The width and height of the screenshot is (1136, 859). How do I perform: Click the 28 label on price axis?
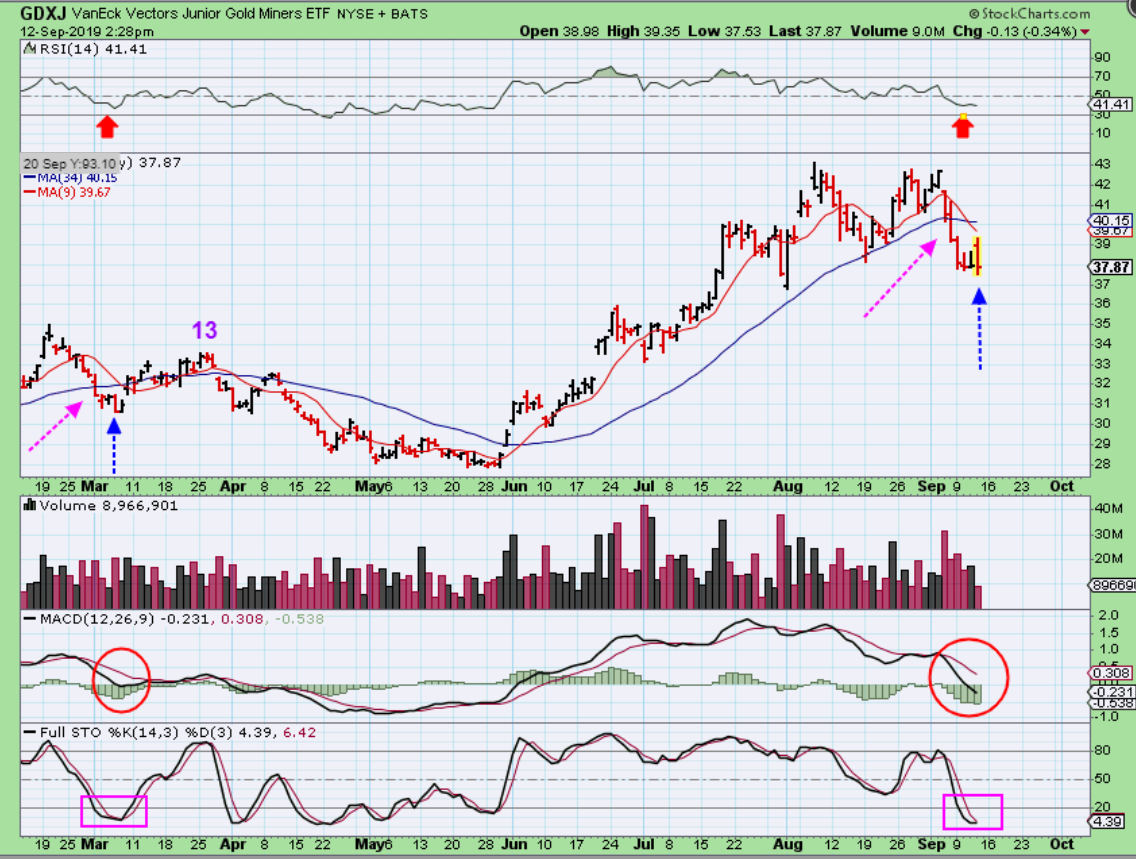[x=1103, y=464]
